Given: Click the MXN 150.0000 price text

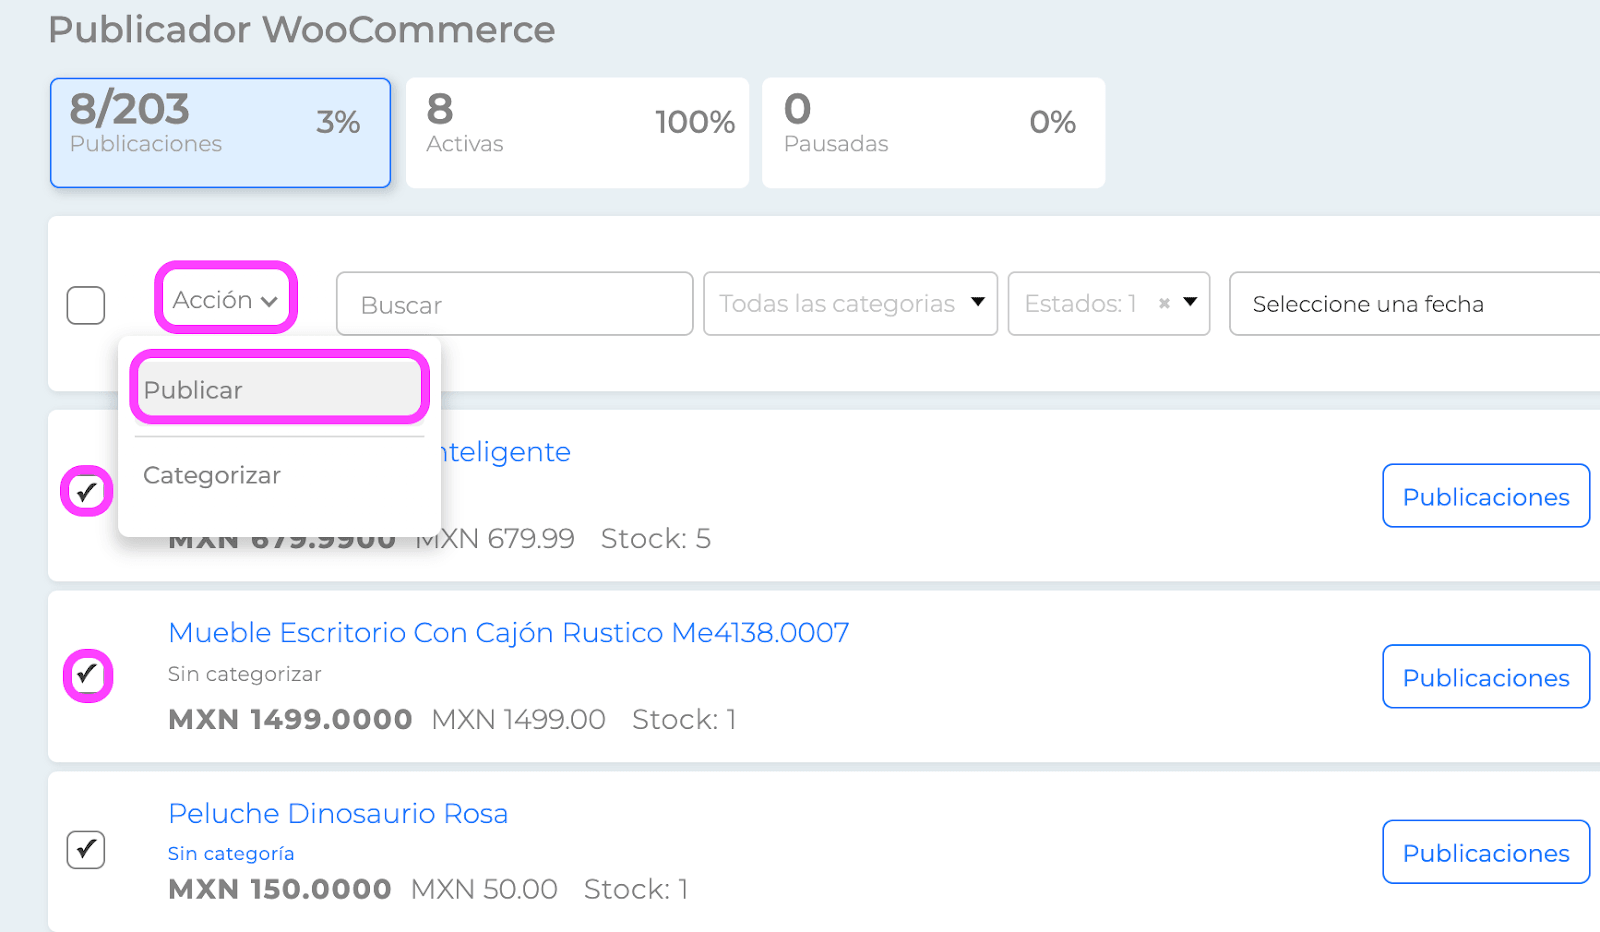Looking at the screenshot, I should click(x=279, y=889).
